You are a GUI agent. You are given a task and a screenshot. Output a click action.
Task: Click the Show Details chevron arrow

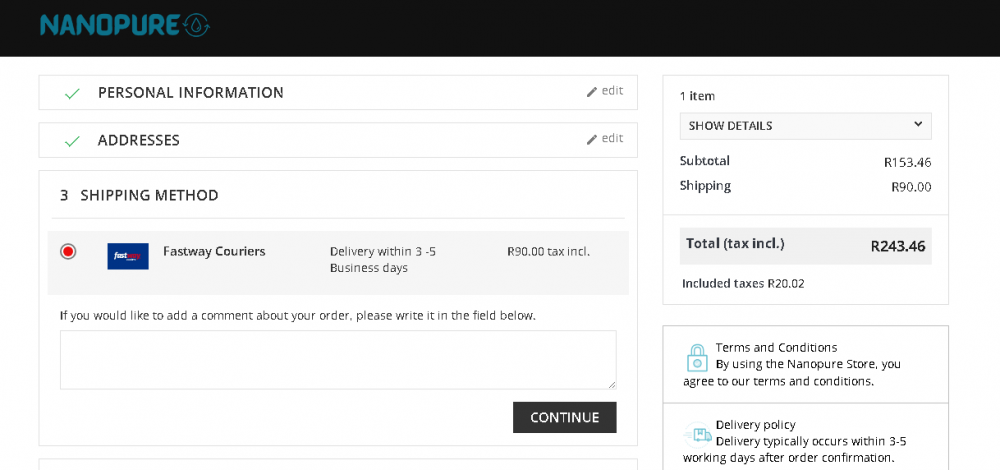tap(918, 125)
